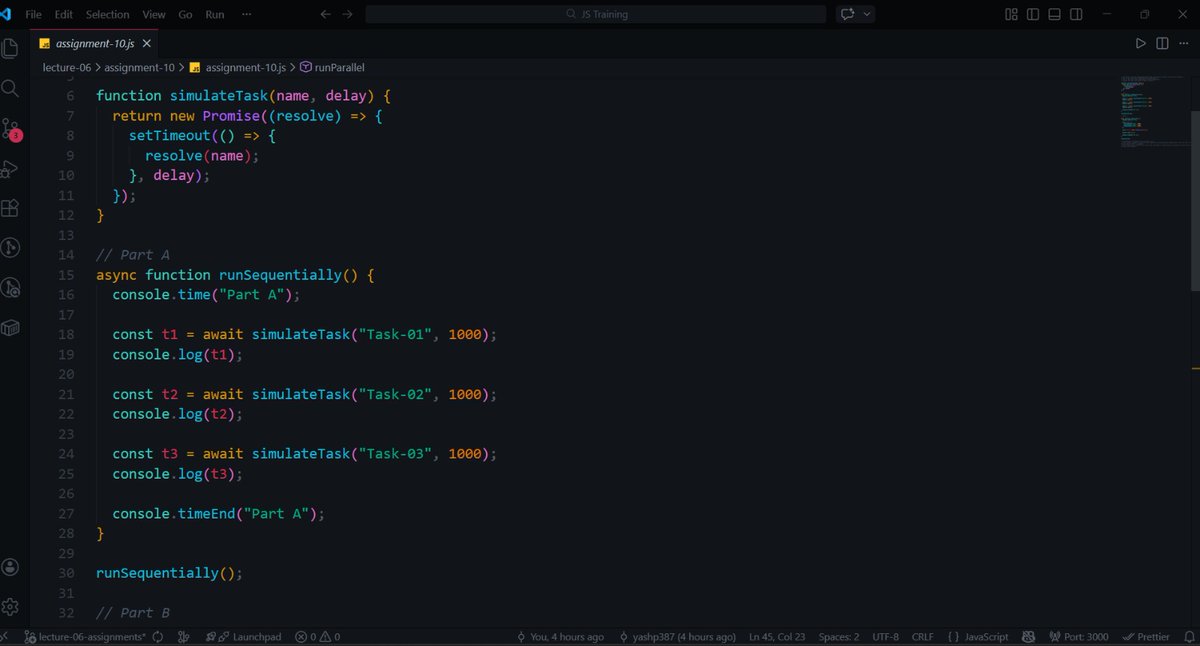Open the Copilot chat icon
Image resolution: width=1200 pixels, height=646 pixels.
(x=848, y=14)
